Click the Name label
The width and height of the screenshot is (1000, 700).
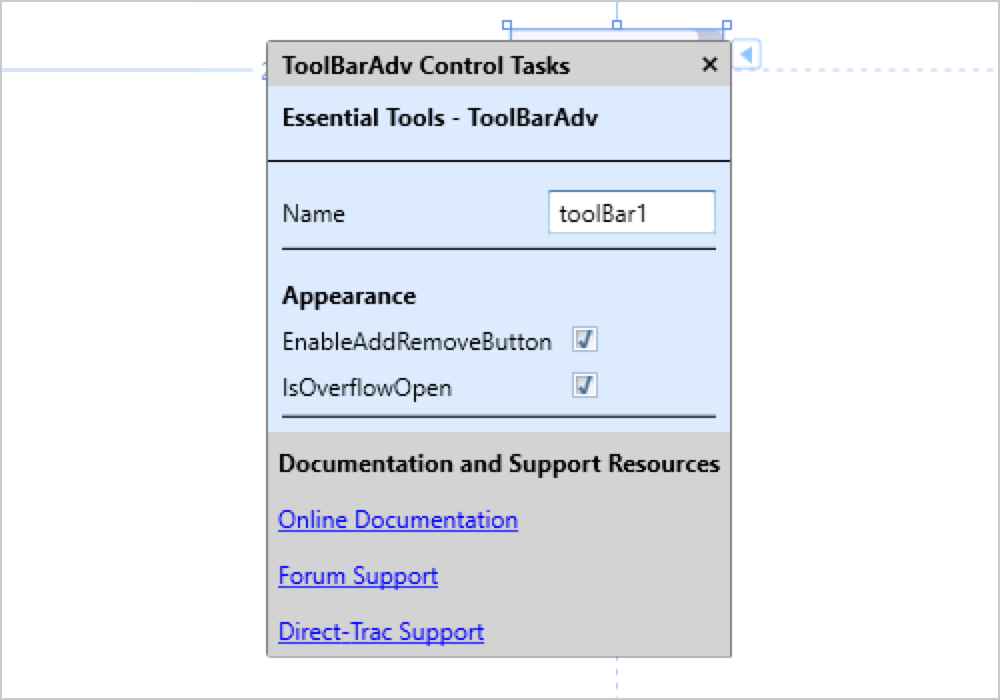coord(313,214)
